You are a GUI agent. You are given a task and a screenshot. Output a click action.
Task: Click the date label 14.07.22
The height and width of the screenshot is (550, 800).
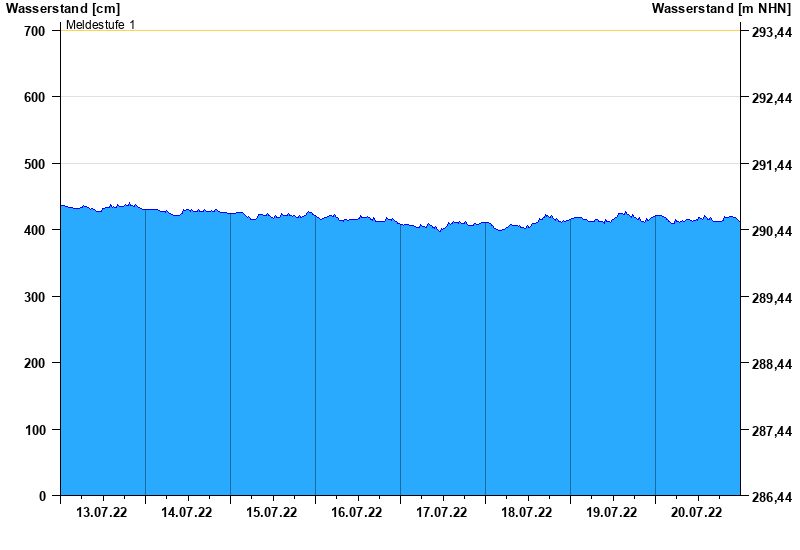[x=187, y=512]
